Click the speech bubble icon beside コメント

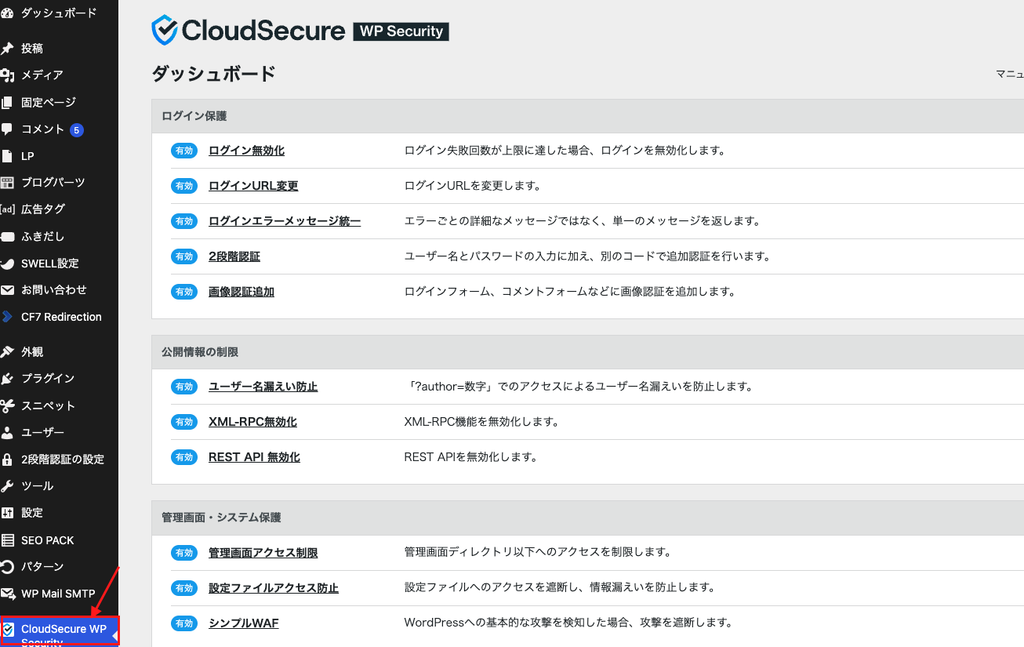tap(7, 129)
